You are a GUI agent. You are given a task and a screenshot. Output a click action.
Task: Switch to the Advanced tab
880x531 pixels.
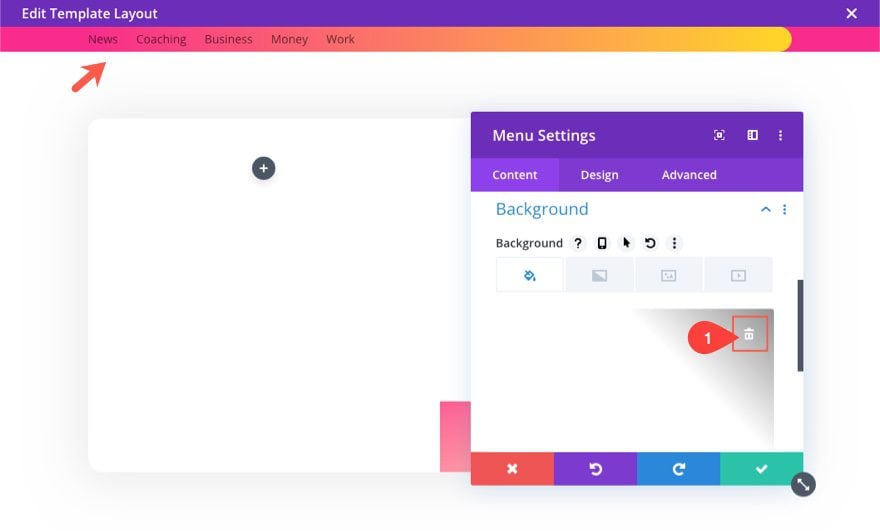tap(689, 175)
